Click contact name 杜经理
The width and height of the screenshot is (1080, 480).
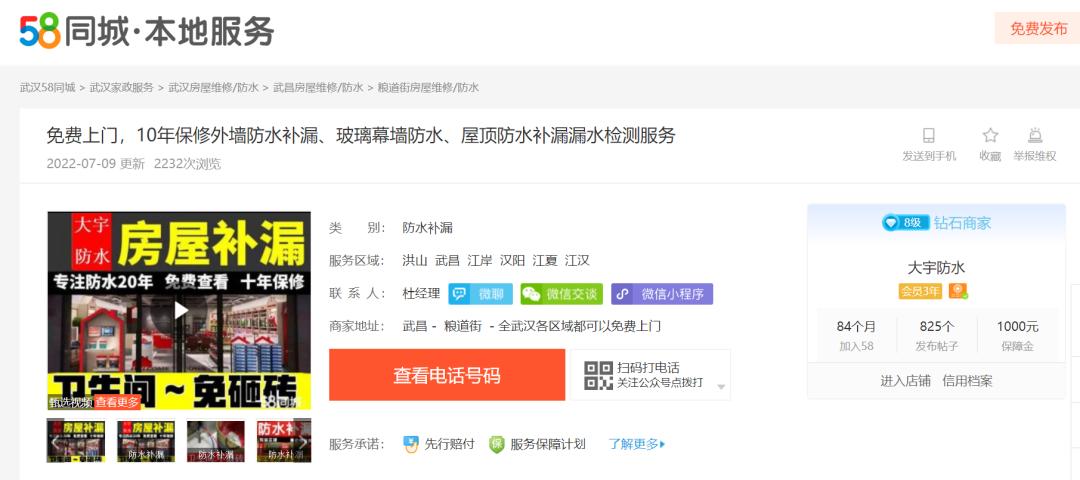click(422, 294)
